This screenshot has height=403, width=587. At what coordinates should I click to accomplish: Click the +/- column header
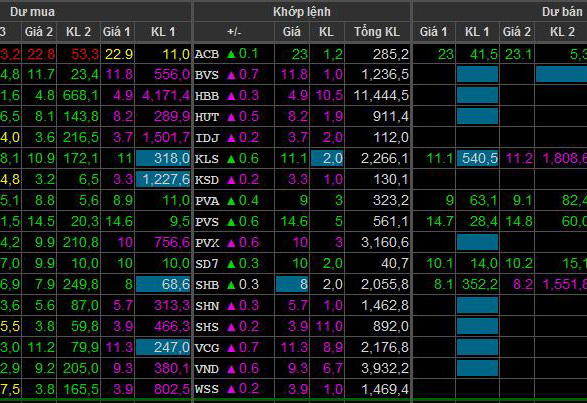pyautogui.click(x=234, y=32)
